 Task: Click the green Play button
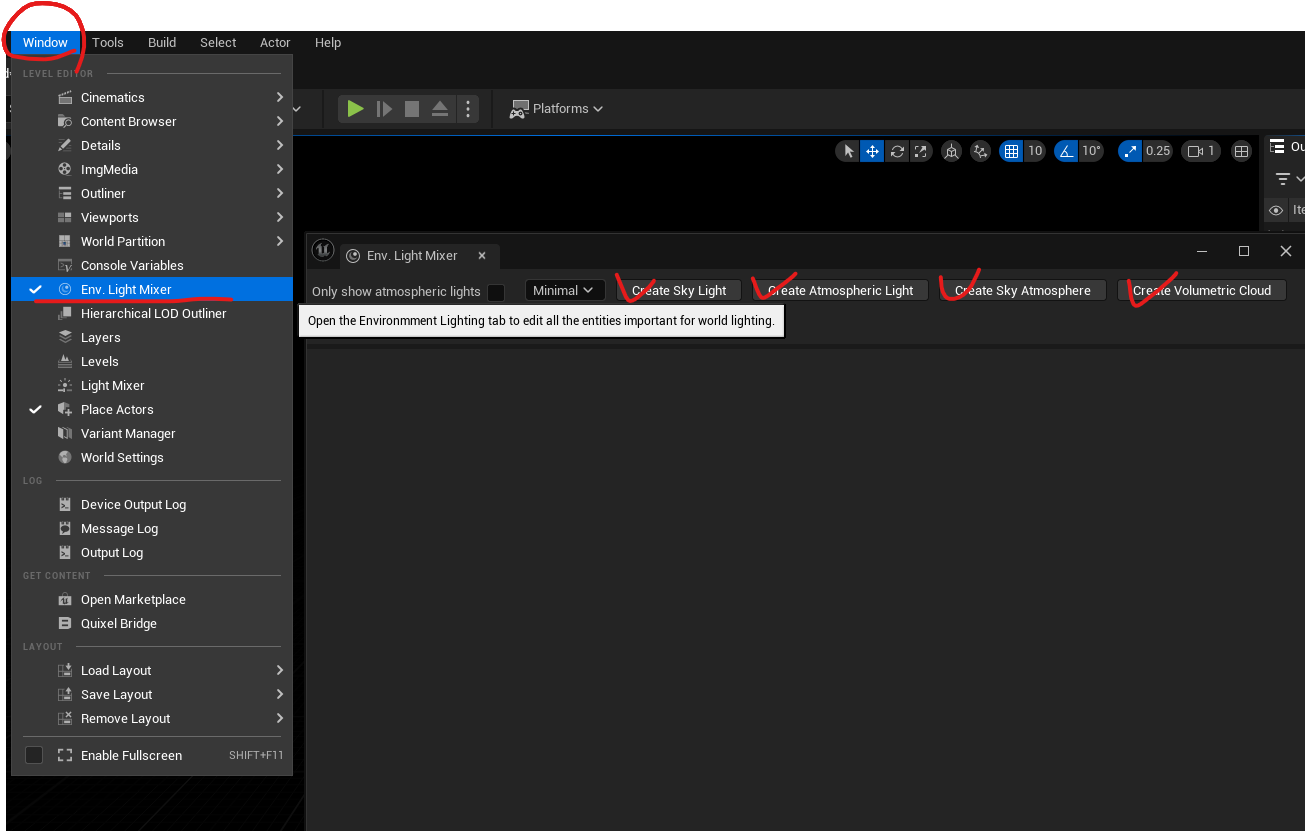[x=355, y=108]
